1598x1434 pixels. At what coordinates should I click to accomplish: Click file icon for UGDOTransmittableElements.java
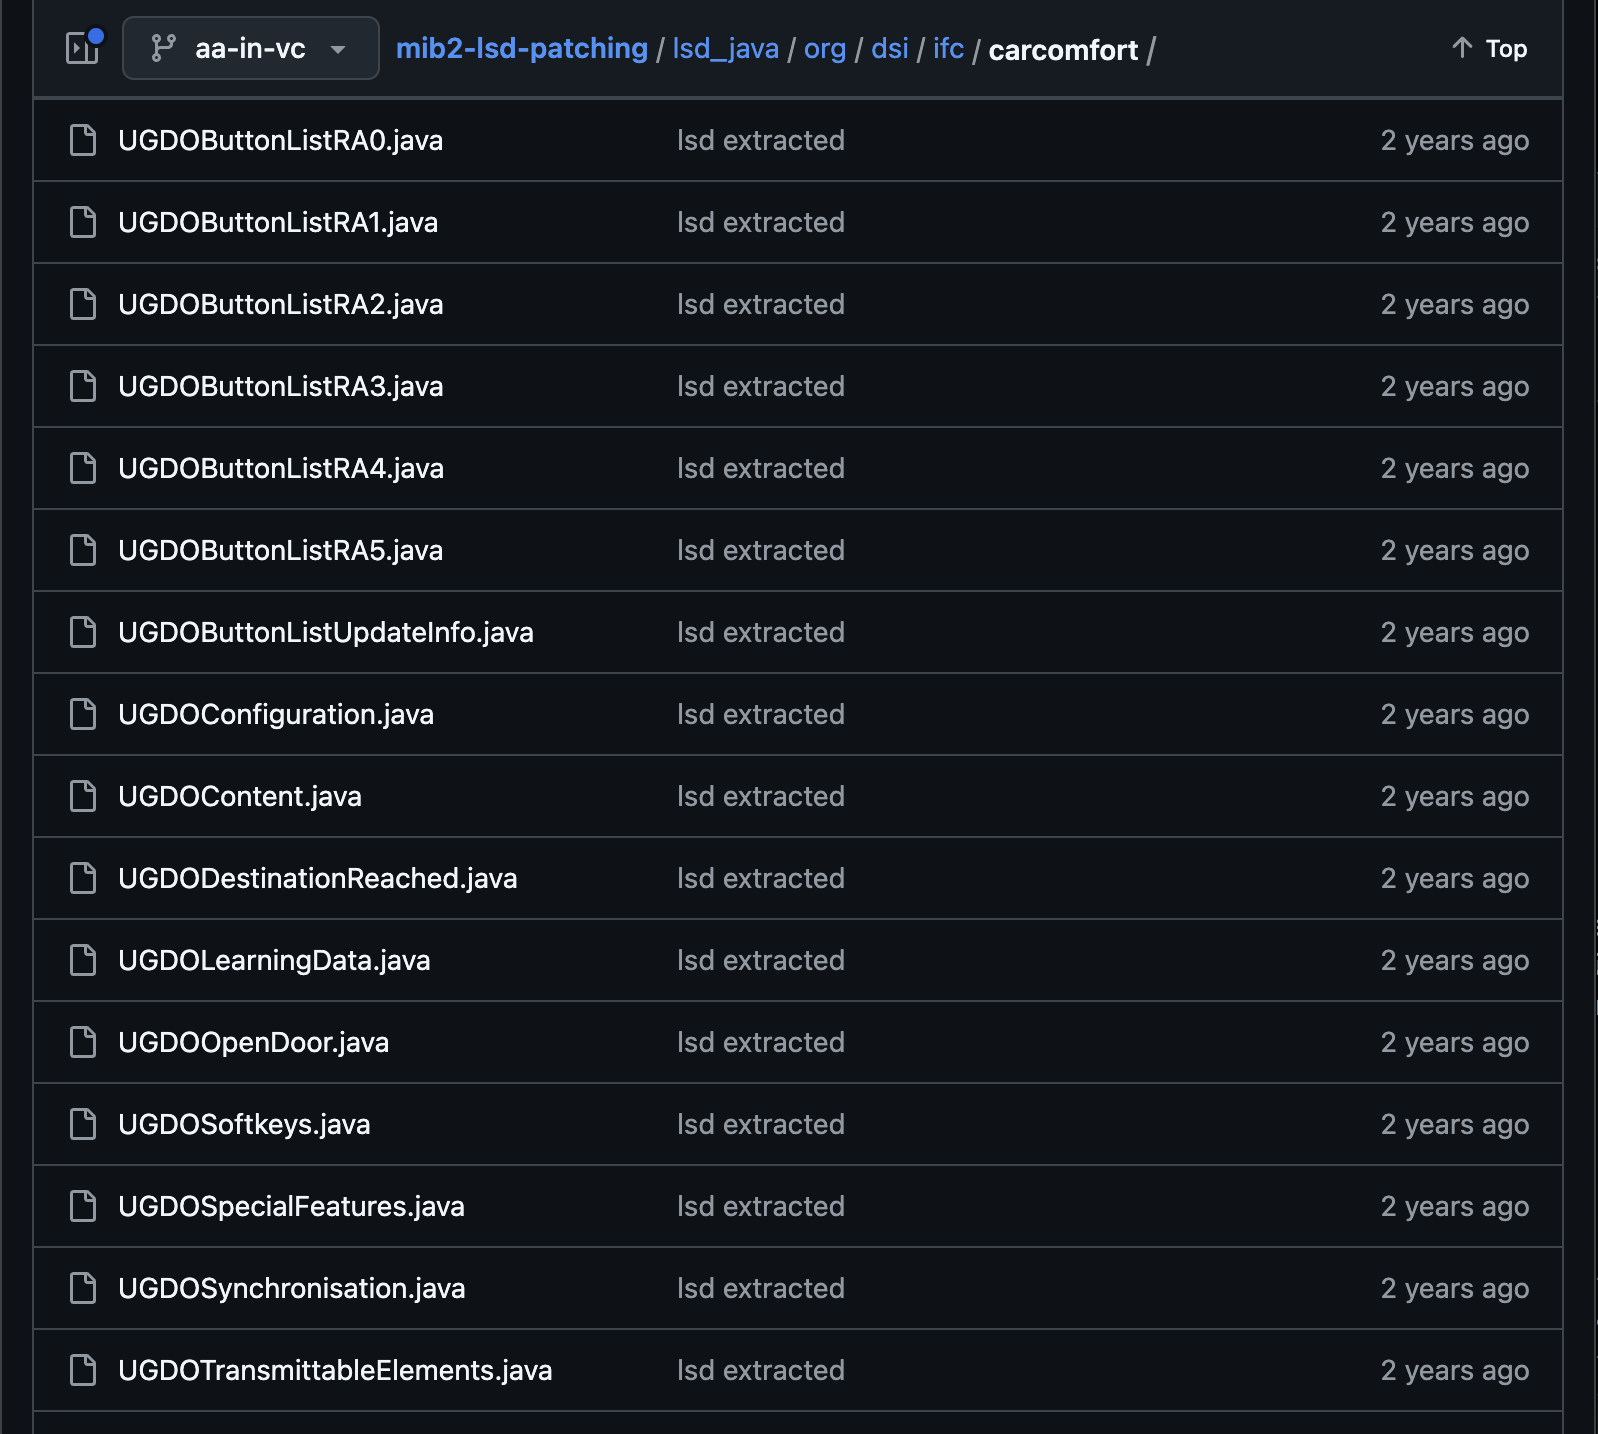[x=83, y=1370]
